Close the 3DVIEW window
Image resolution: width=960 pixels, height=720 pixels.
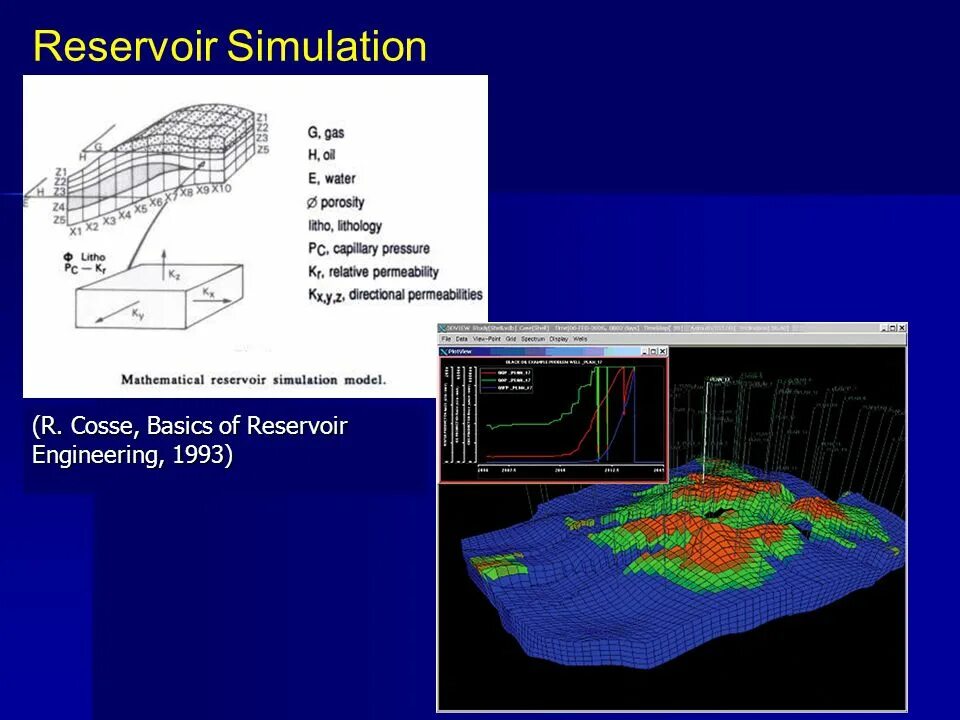click(901, 328)
